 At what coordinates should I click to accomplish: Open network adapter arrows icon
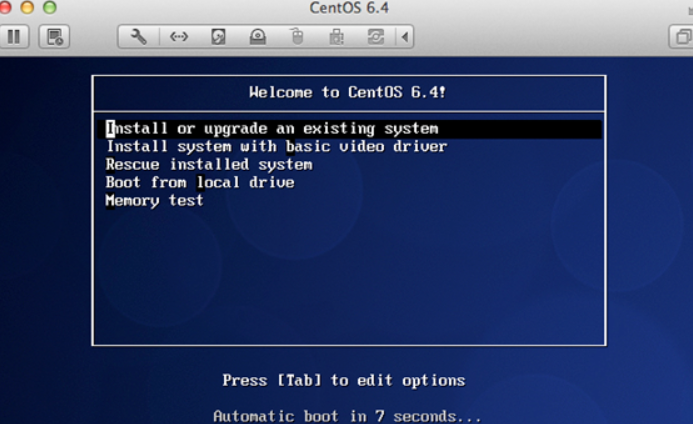[179, 37]
